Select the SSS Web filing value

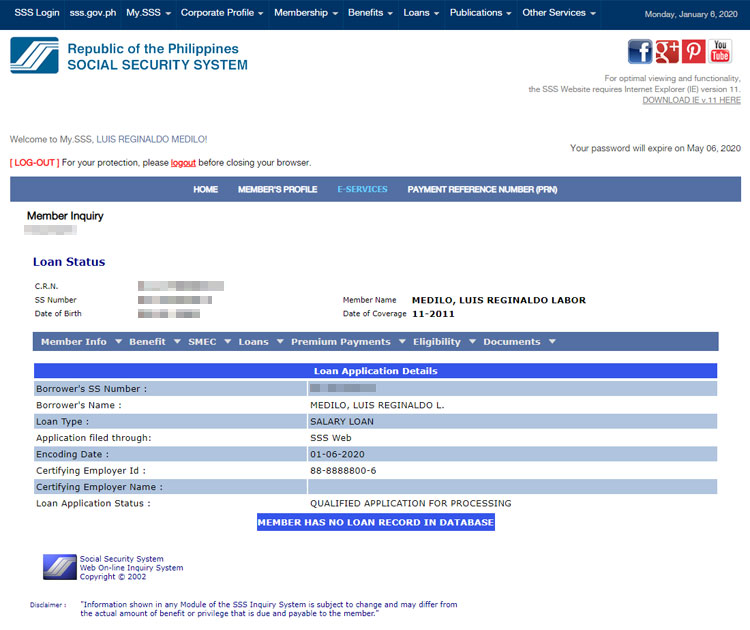(331, 438)
